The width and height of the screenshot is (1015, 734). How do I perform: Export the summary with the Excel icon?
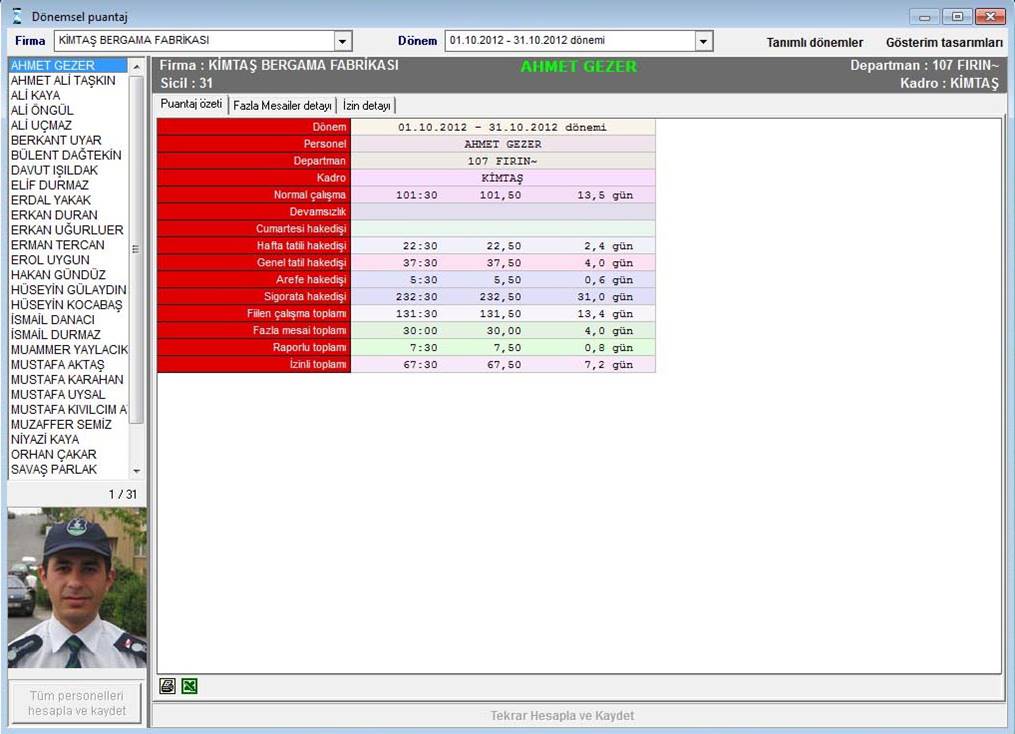[x=189, y=686]
